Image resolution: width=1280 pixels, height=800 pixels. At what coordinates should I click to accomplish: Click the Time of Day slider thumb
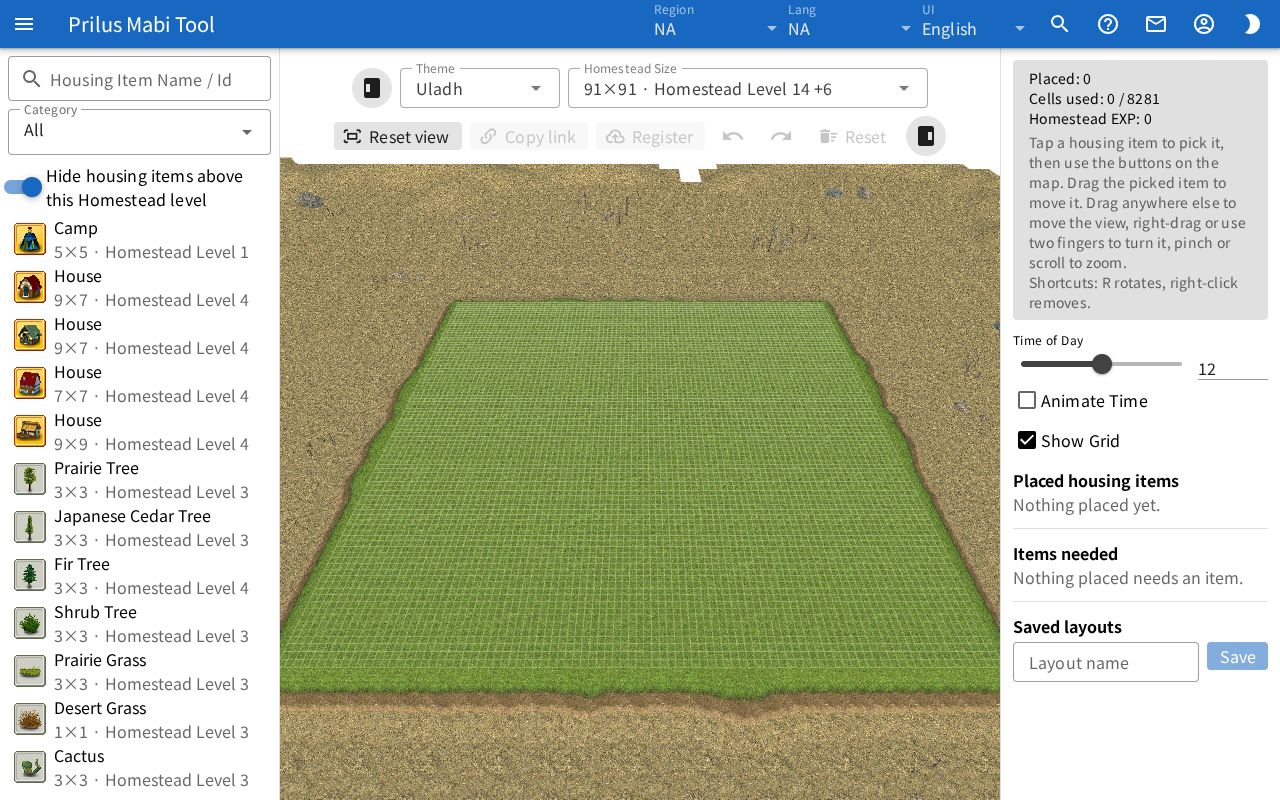point(1102,364)
